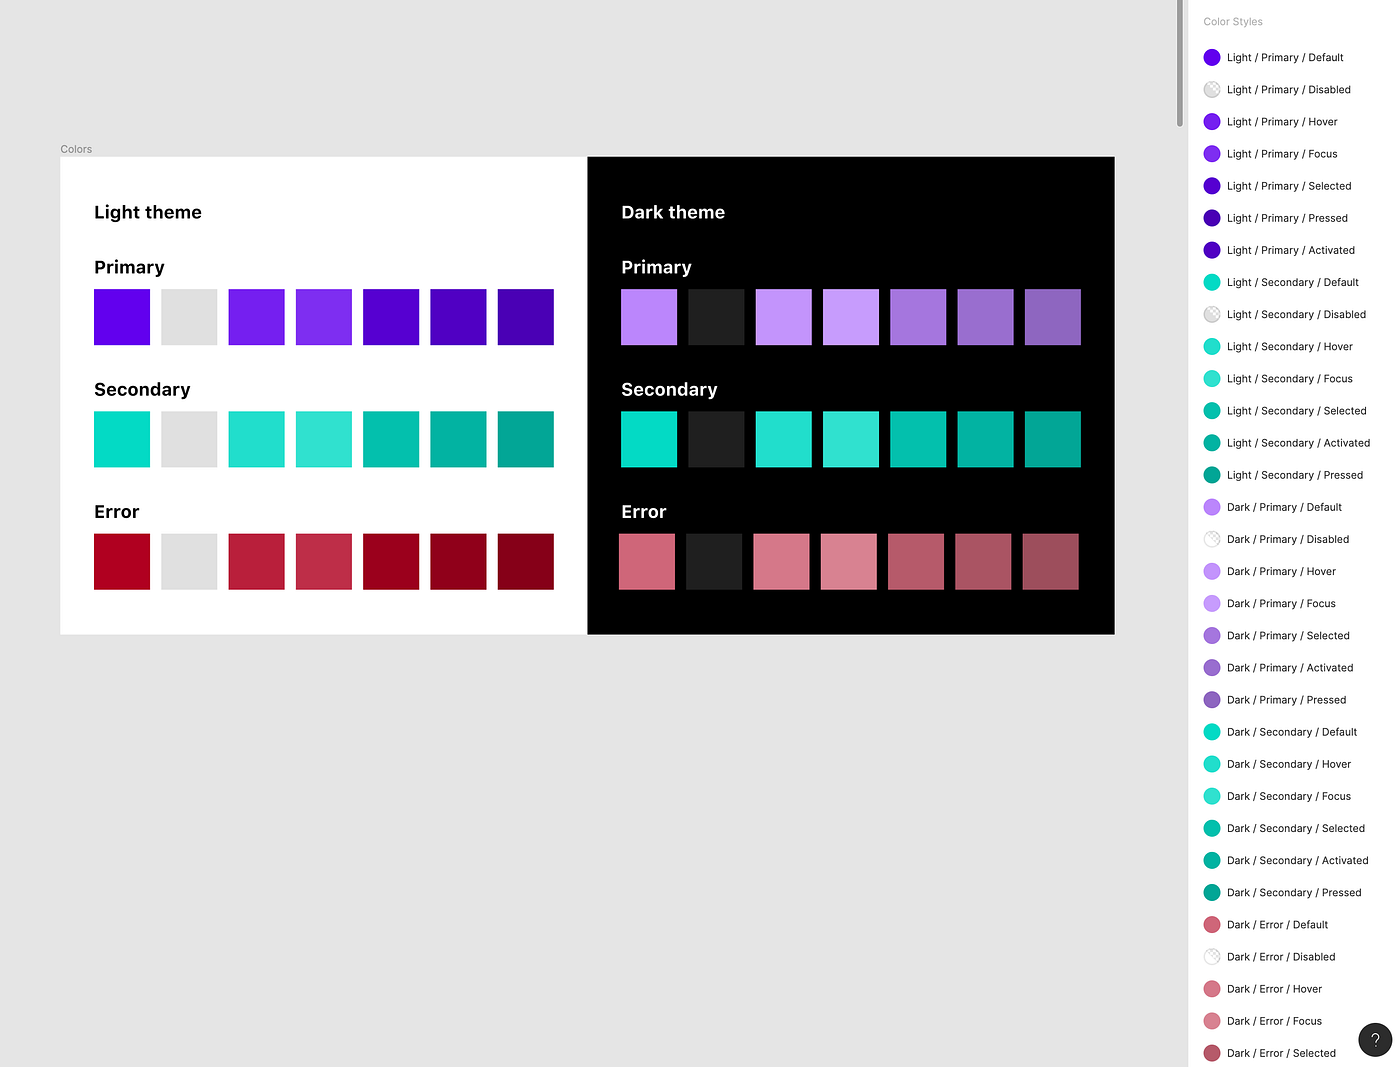Click the striped swatch next to "Dark / Error / Disabled"
The image size is (1400, 1067).
coord(1212,956)
